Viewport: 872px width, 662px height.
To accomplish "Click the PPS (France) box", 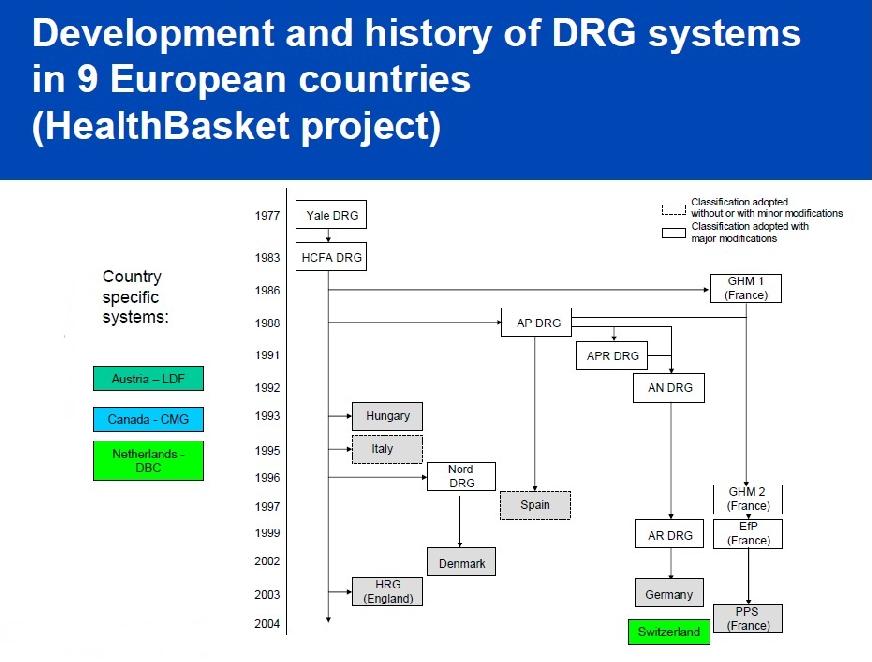I will (x=747, y=619).
